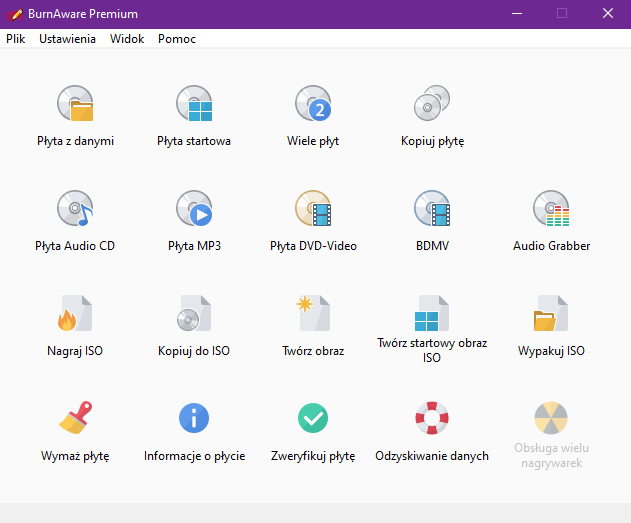This screenshot has width=631, height=523.
Task: Select the Twórz obraz star-page icon
Action: point(313,313)
